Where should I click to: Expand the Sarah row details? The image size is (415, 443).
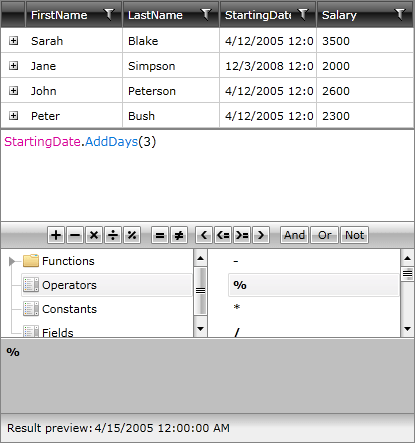pyautogui.click(x=13, y=41)
